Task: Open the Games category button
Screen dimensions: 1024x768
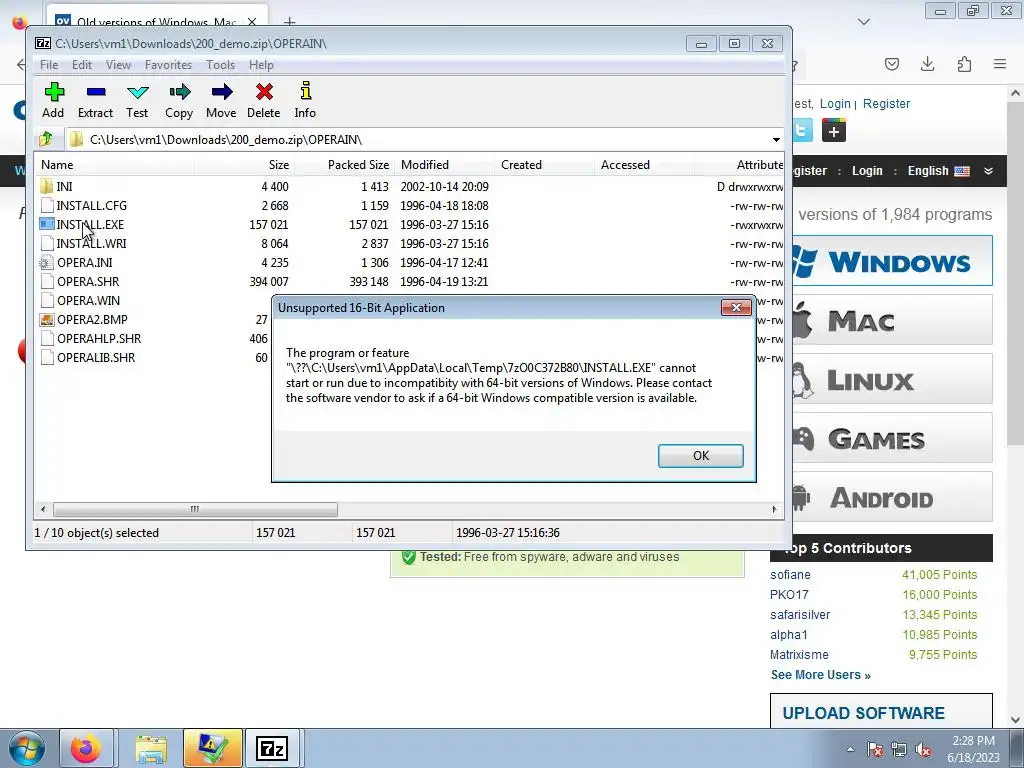Action: [892, 438]
